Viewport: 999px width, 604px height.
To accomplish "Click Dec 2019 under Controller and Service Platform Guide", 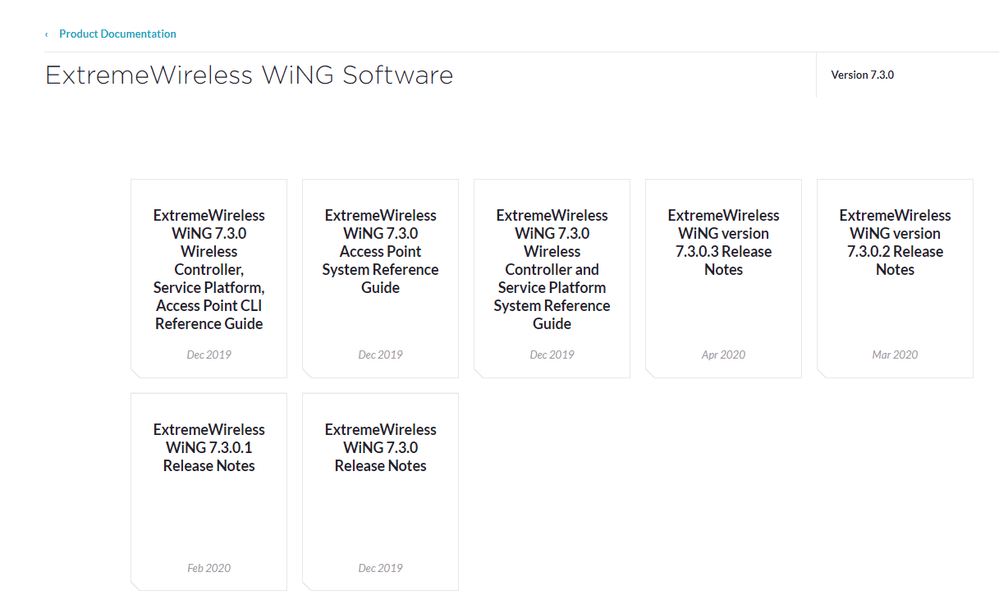I will pos(552,355).
